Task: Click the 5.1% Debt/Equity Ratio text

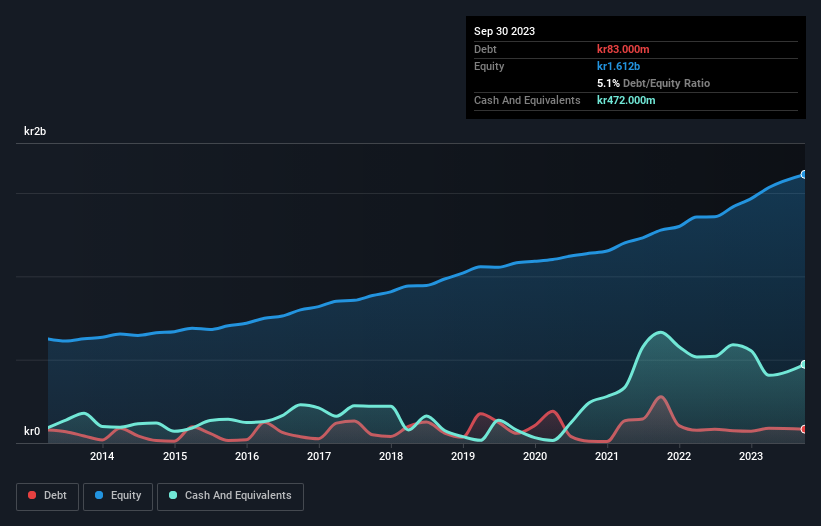Action: coord(653,83)
